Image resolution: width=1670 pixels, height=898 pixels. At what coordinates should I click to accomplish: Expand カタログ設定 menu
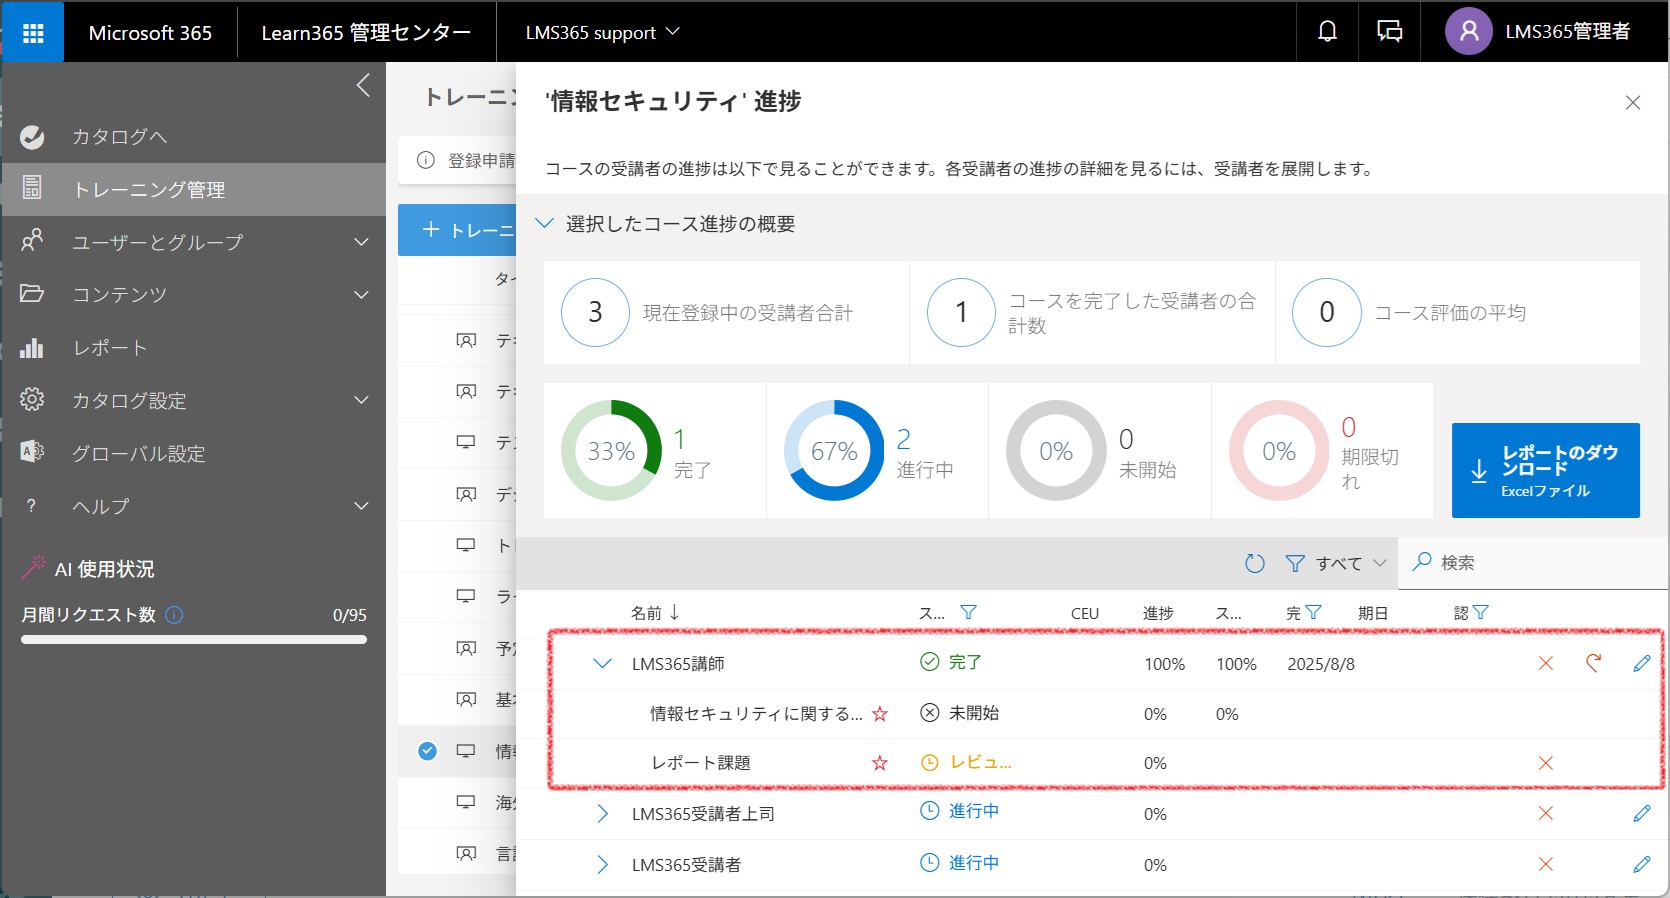click(x=194, y=400)
